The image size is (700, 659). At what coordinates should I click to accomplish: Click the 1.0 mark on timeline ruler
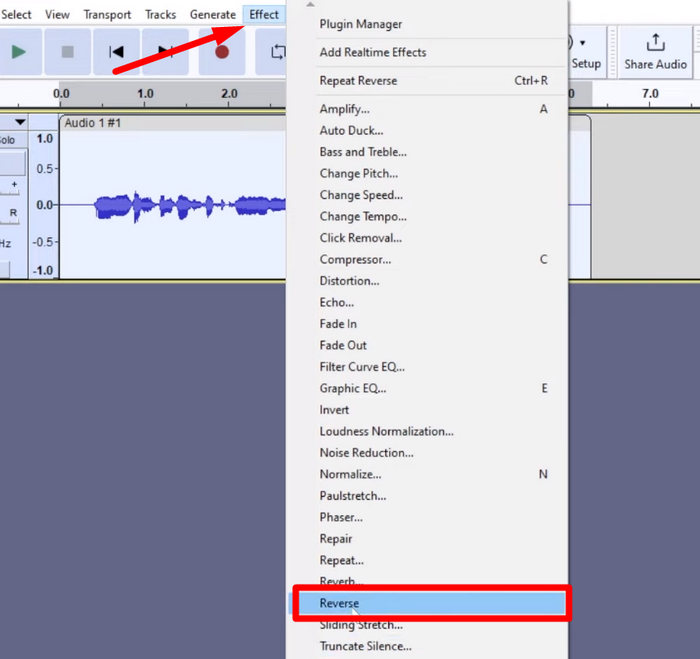tap(145, 94)
